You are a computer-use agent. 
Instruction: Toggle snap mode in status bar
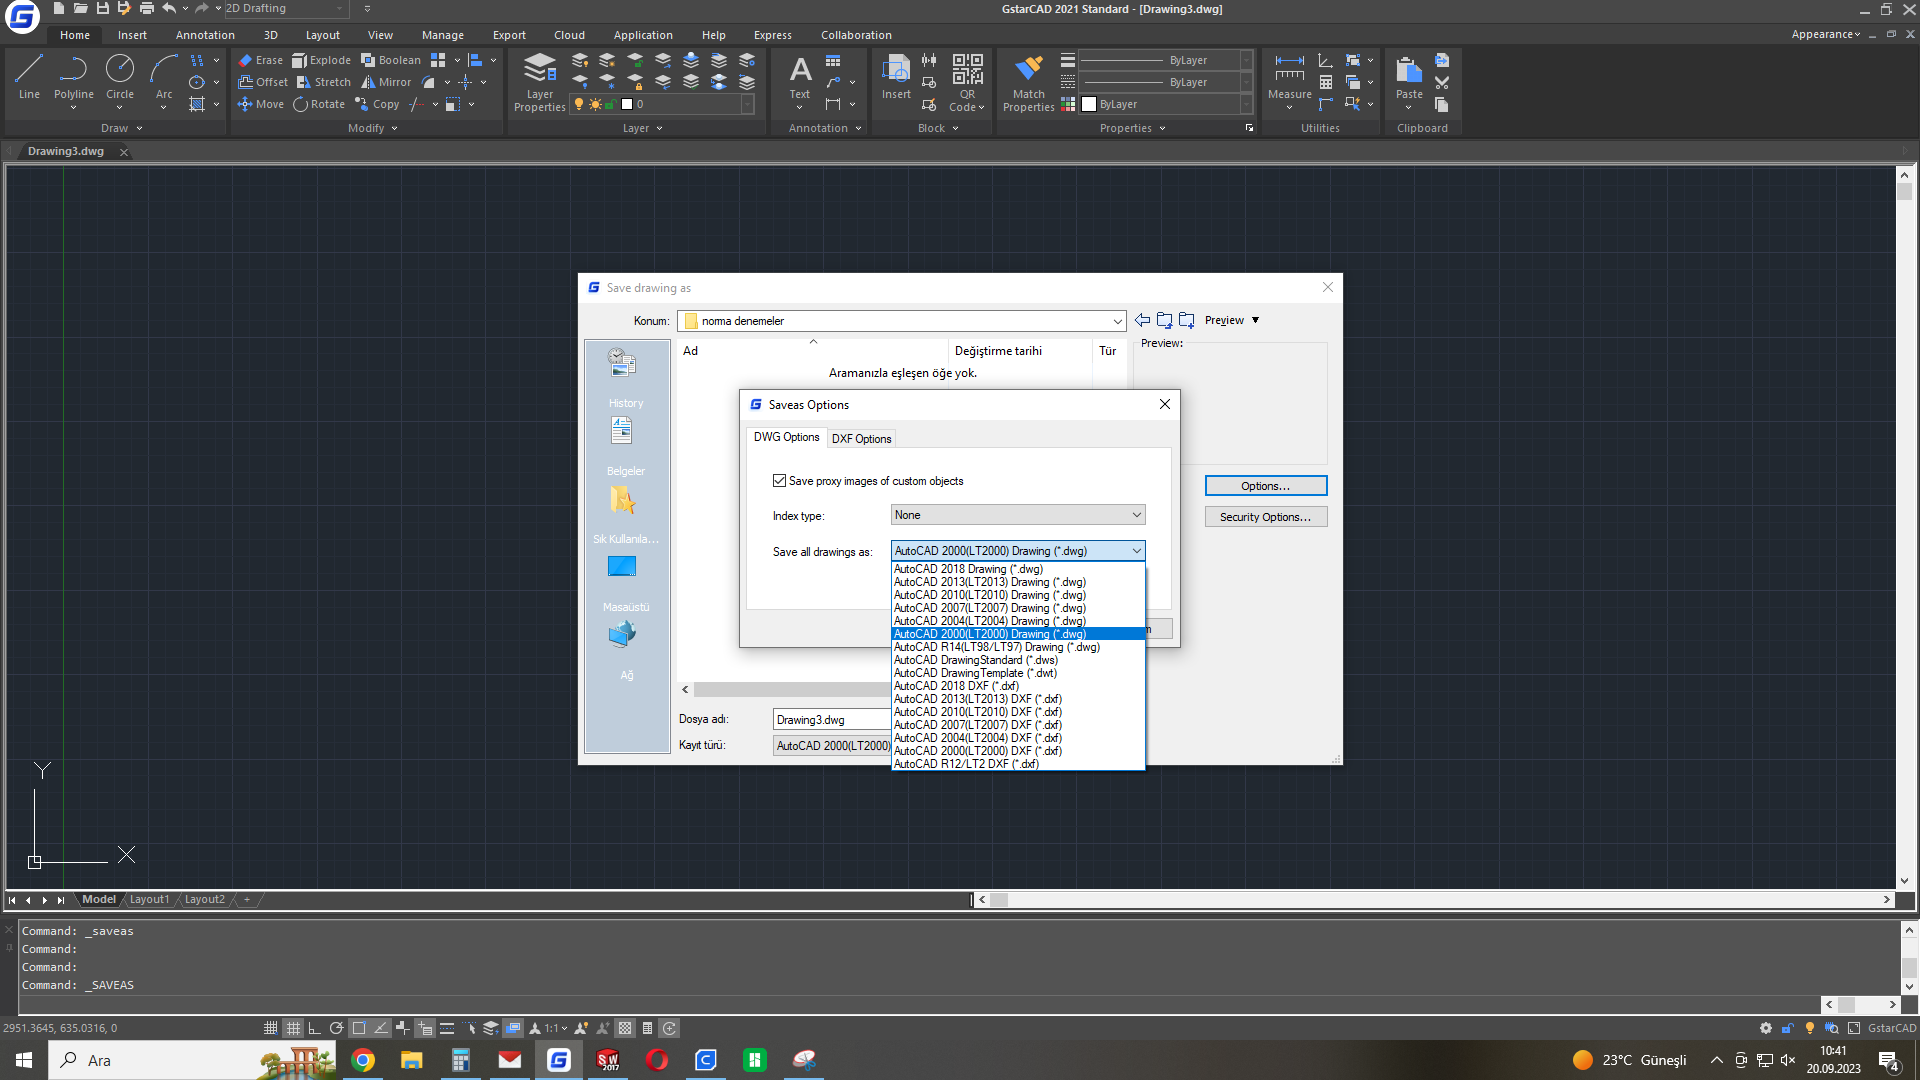[x=270, y=1028]
